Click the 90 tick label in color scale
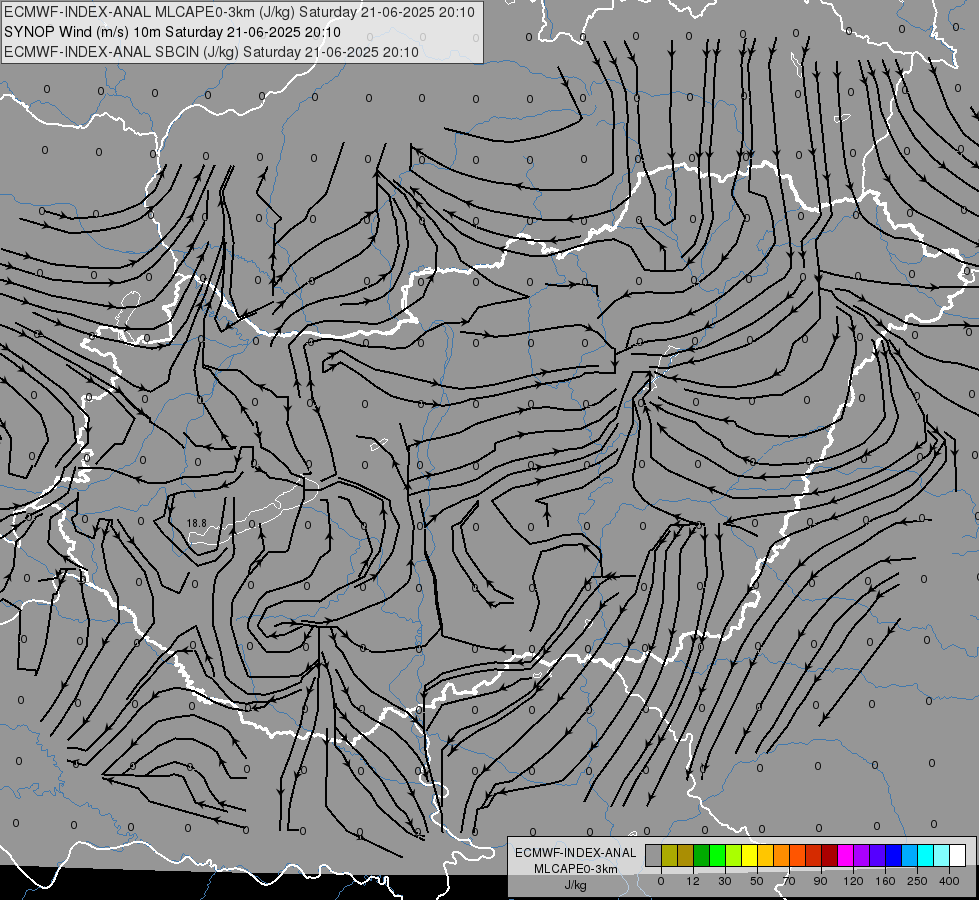The height and width of the screenshot is (900, 979). point(820,881)
